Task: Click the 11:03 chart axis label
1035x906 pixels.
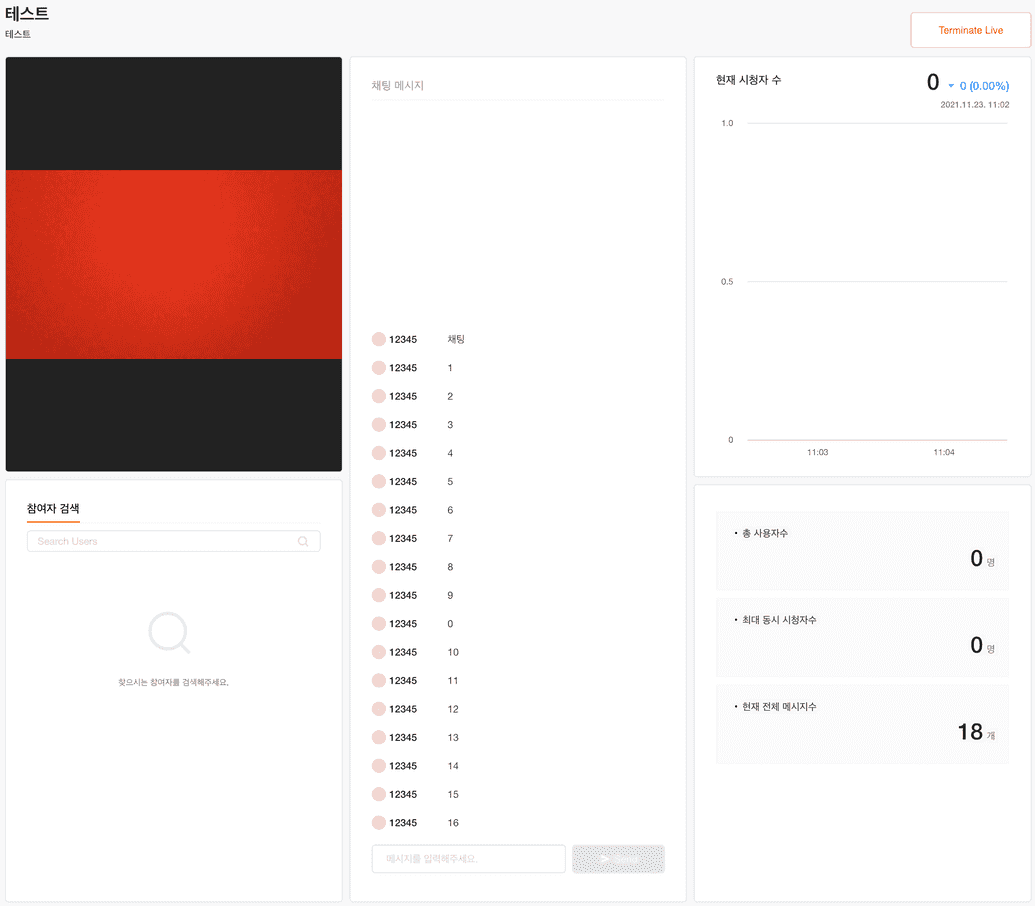Action: (817, 452)
